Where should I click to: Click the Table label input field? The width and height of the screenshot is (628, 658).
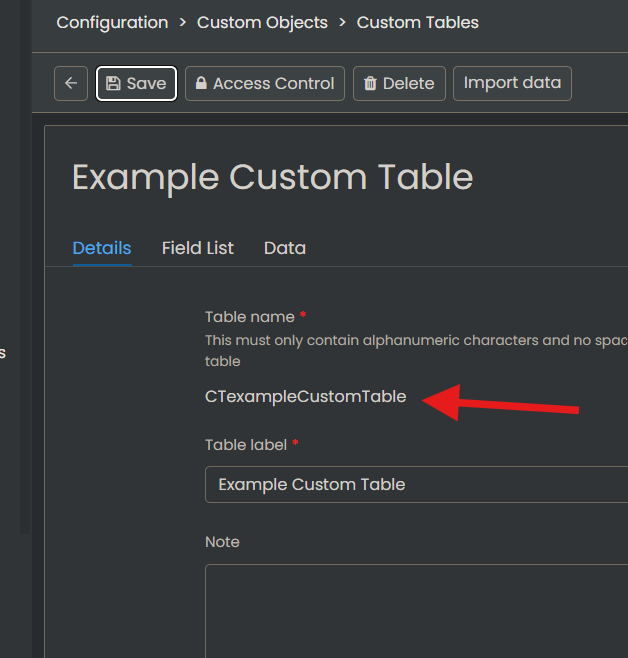417,484
